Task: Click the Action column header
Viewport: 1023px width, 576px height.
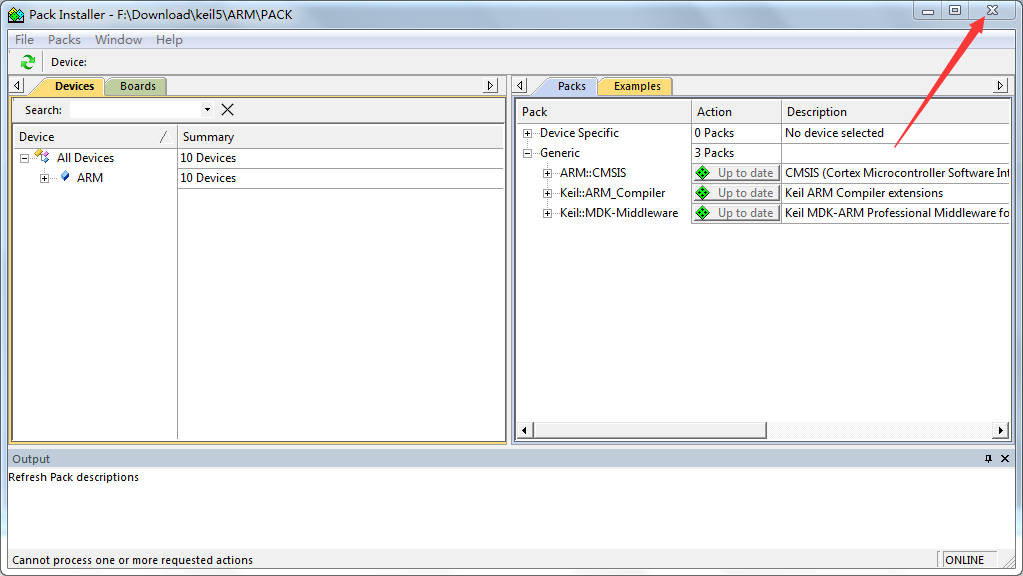Action: coord(736,112)
